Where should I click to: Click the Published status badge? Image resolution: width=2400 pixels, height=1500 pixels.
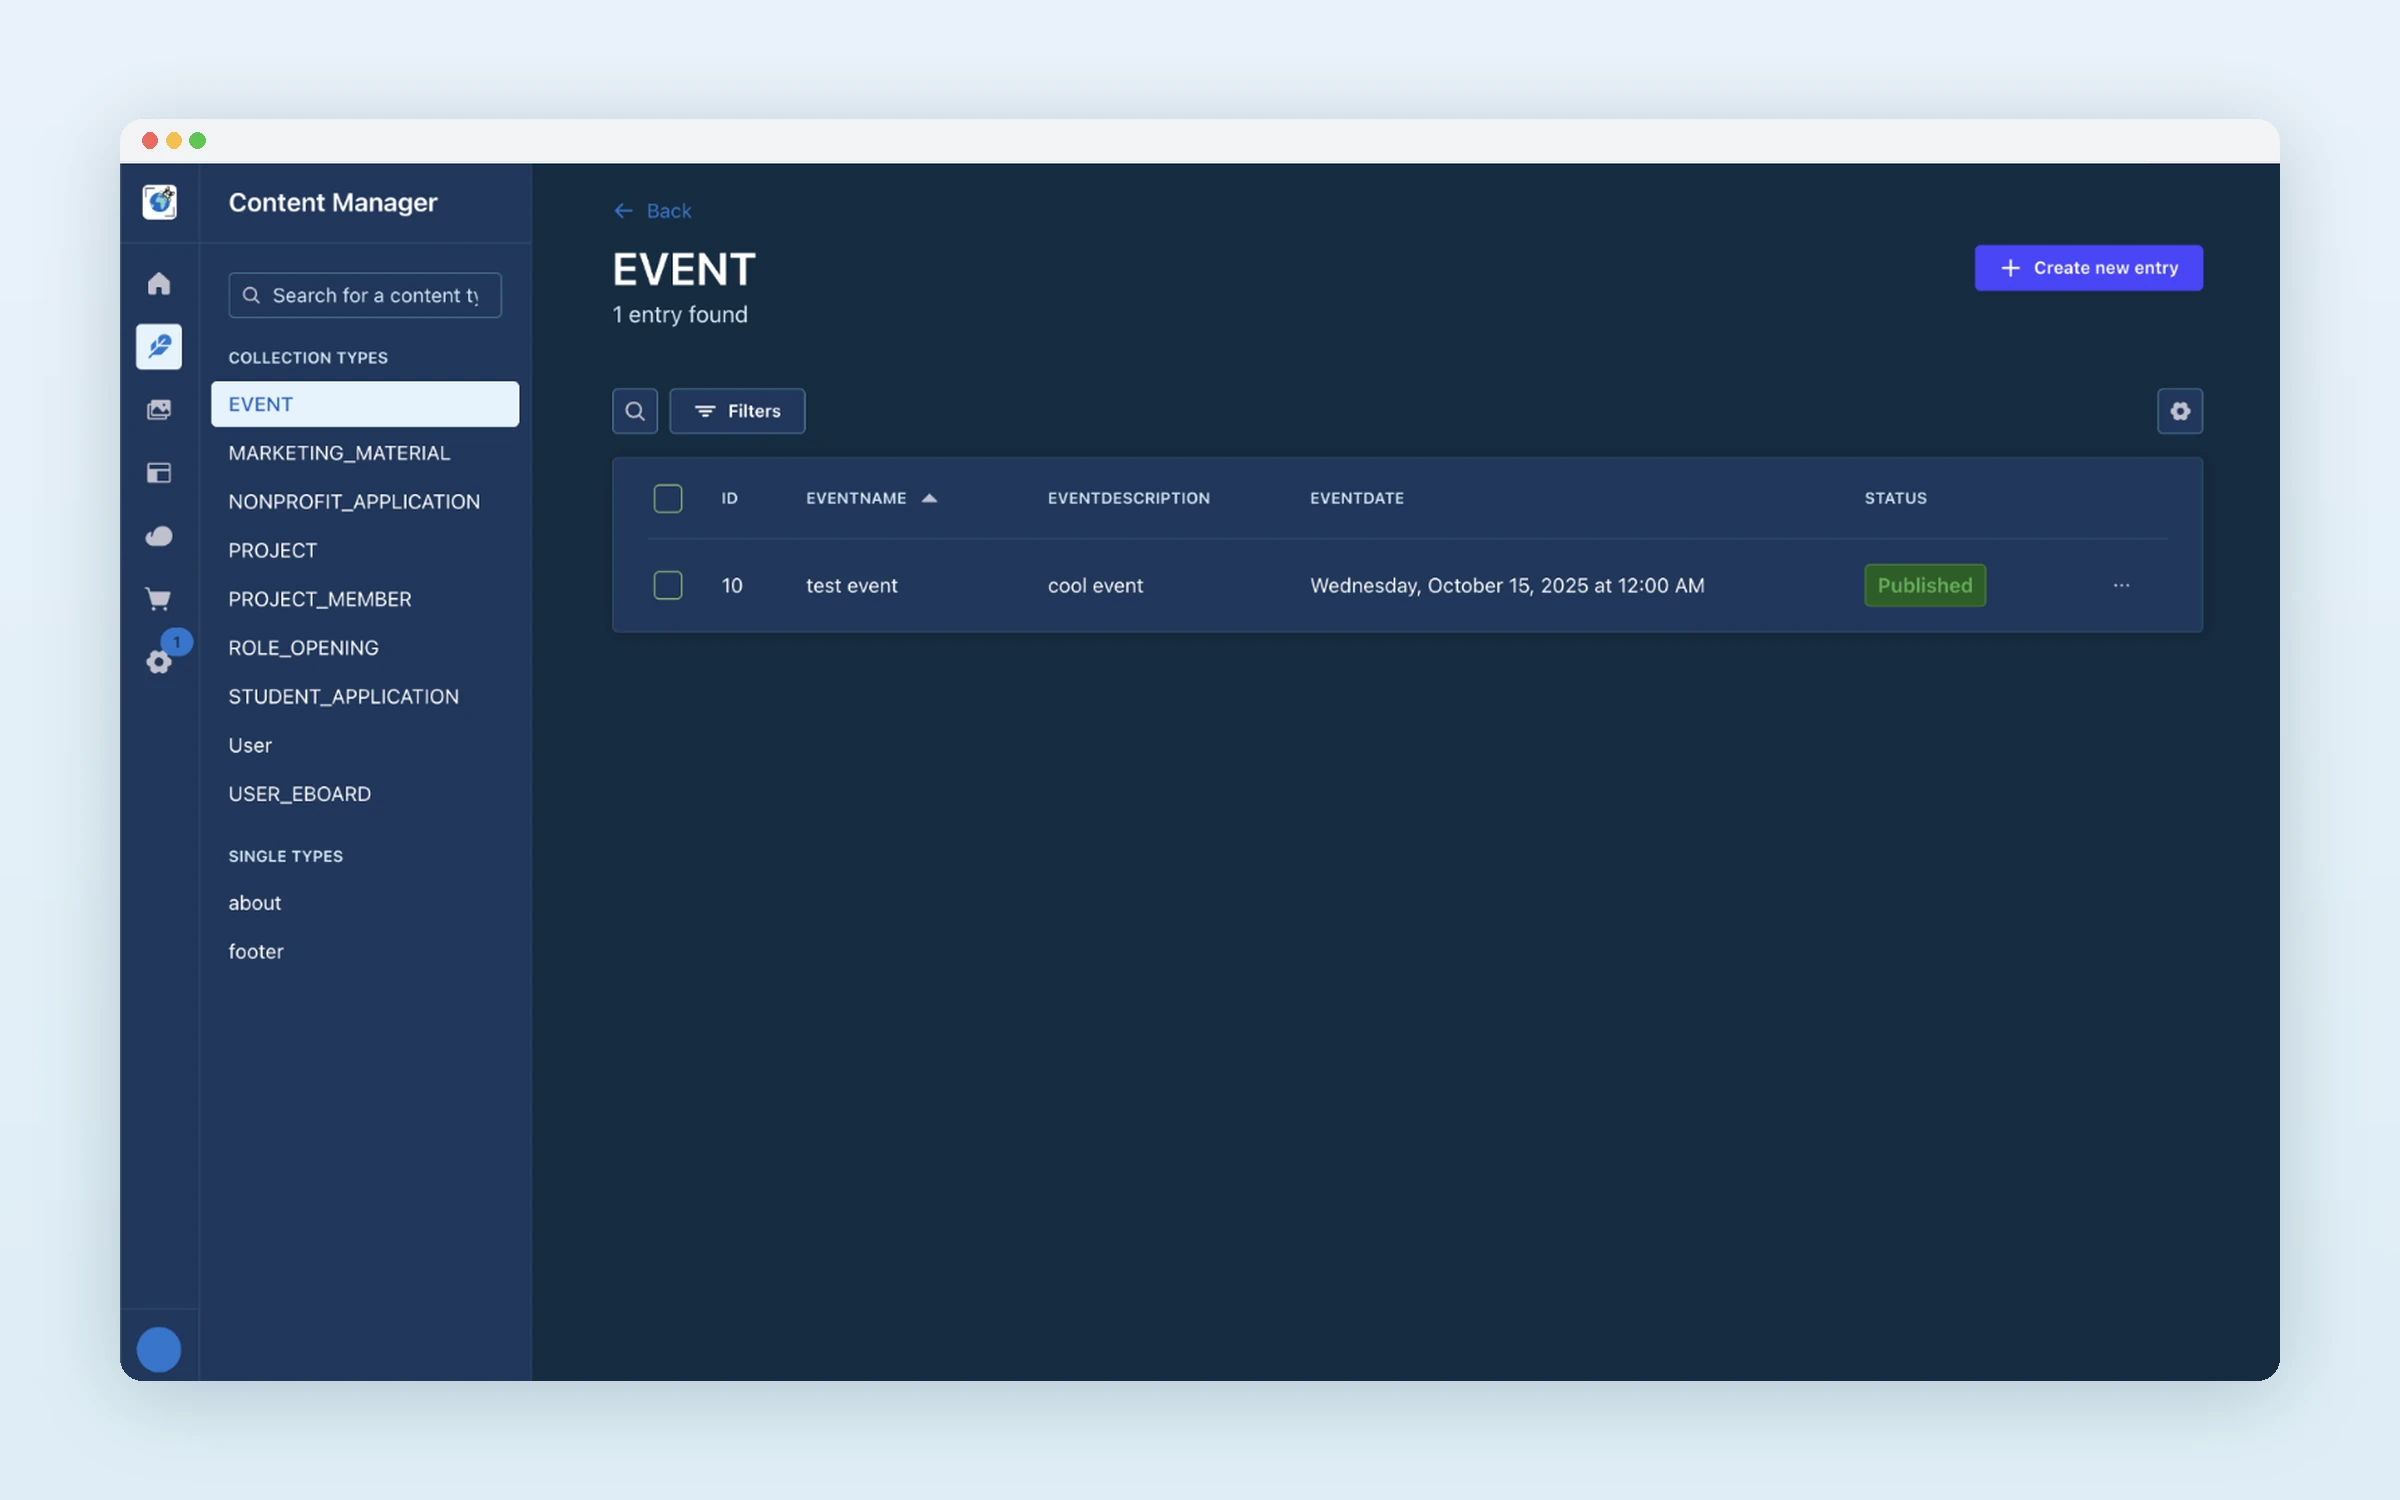pos(1925,585)
